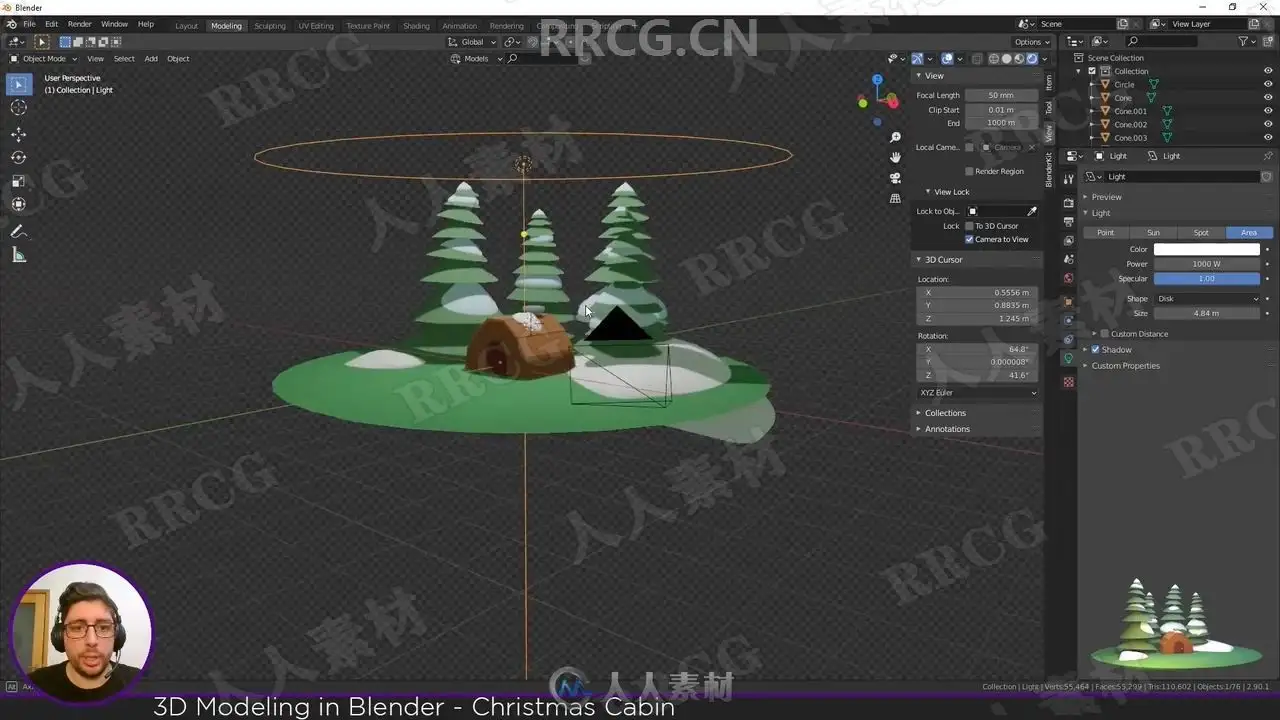Click the Focal Length field

coord(1001,96)
